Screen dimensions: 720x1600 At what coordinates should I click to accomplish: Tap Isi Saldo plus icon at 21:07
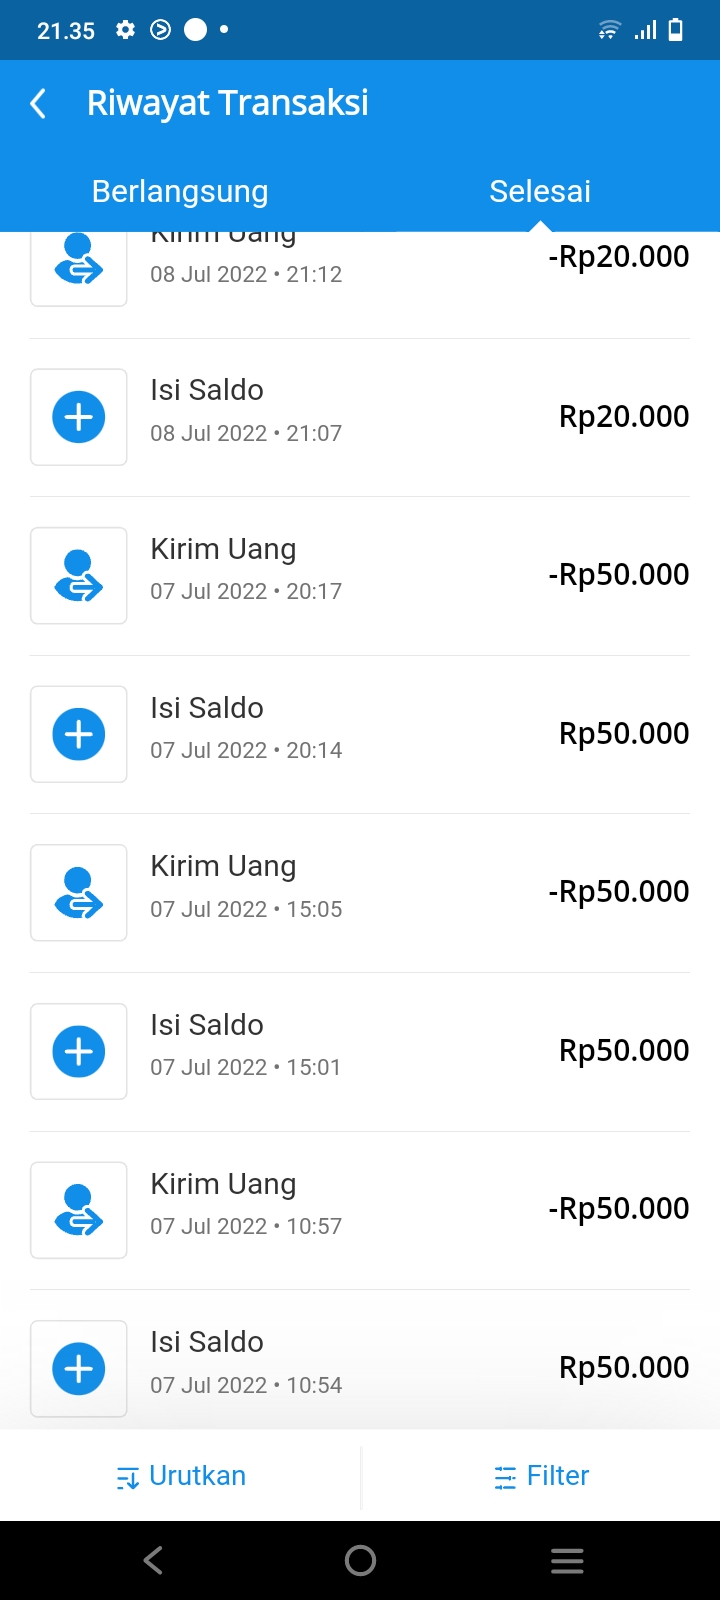click(x=79, y=417)
